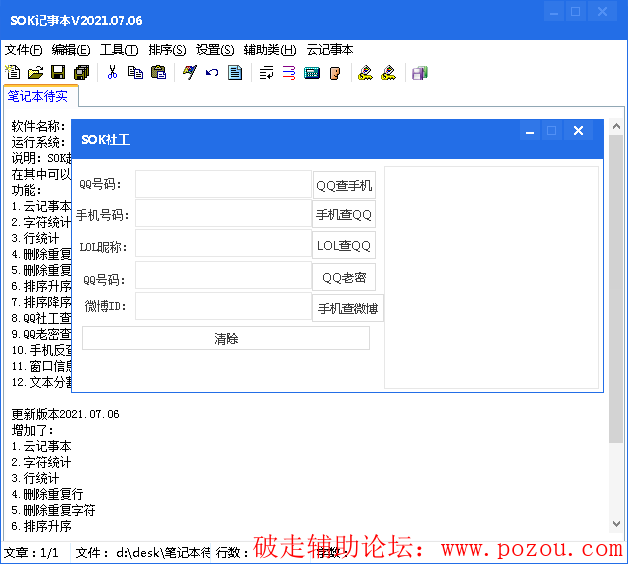Open the 工具(T) menu
The image size is (628, 564).
coord(119,50)
